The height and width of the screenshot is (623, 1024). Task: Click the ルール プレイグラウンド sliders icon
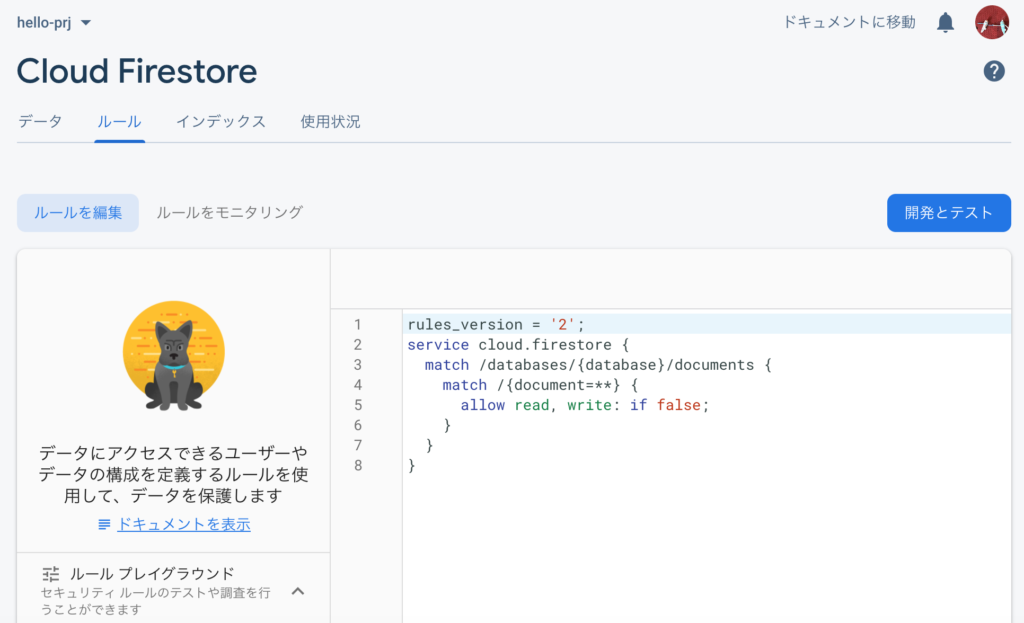[x=51, y=574]
